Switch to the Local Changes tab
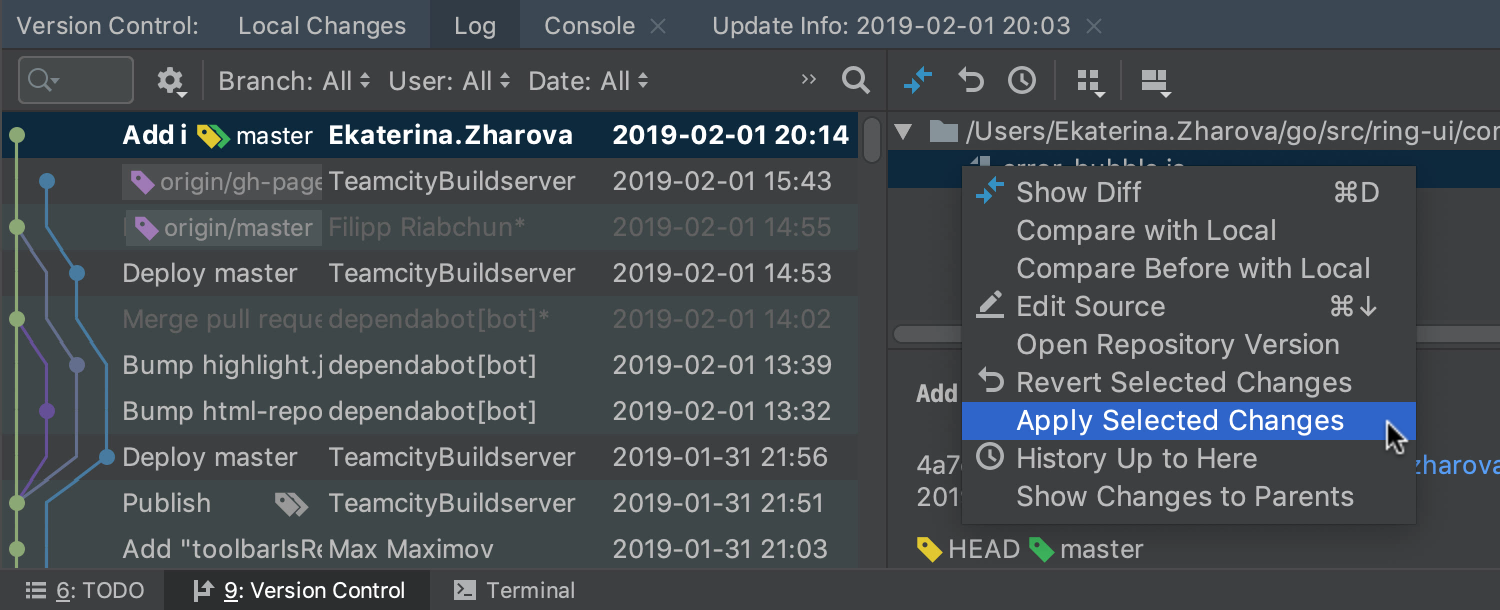 click(322, 26)
